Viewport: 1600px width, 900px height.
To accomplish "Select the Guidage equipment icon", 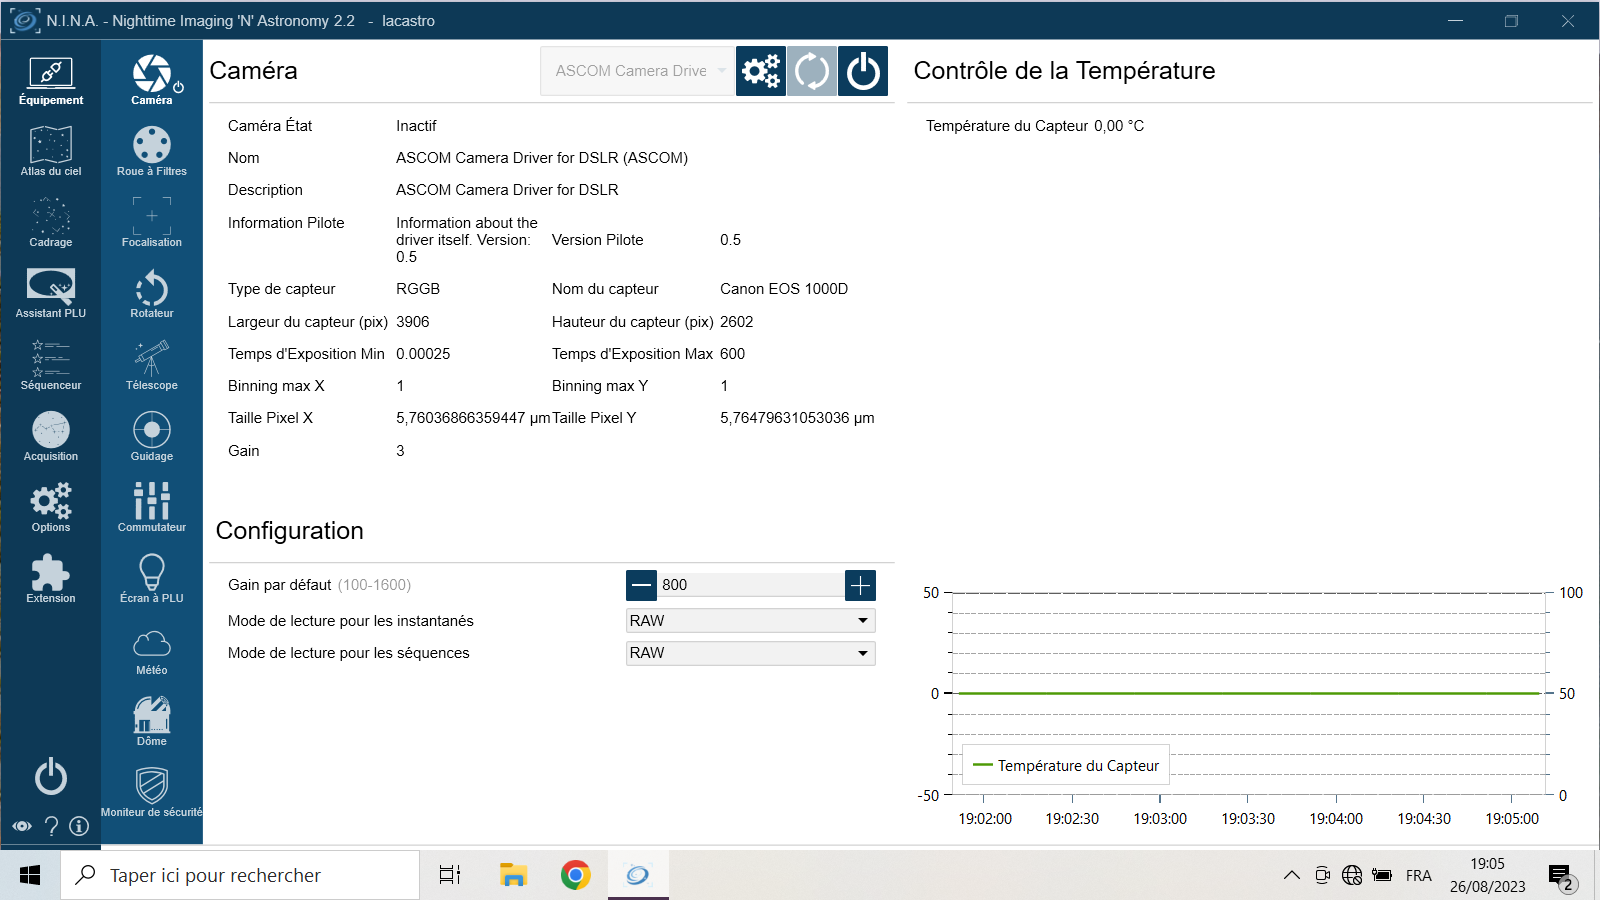I will (151, 437).
